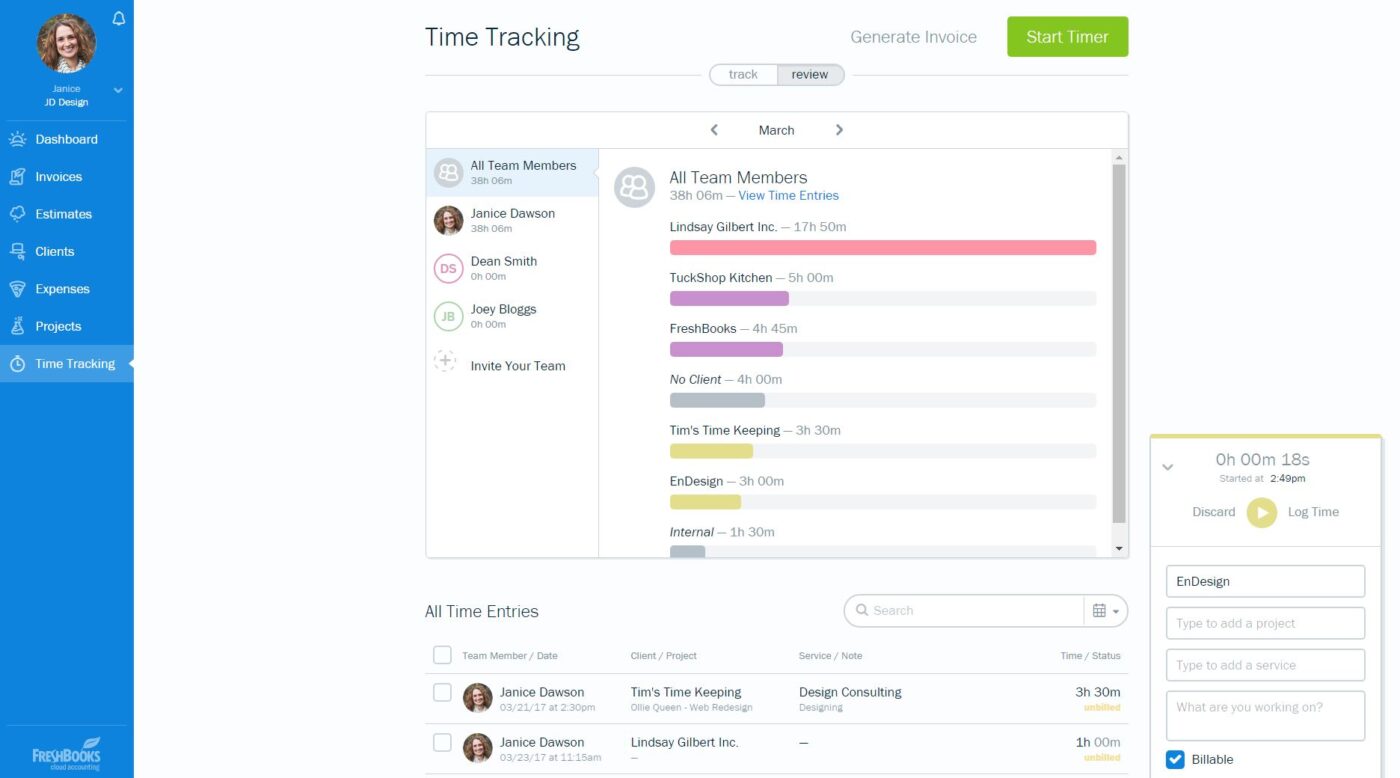Open Dashboard from sidebar icon
The height and width of the screenshot is (778, 1400).
(17, 139)
